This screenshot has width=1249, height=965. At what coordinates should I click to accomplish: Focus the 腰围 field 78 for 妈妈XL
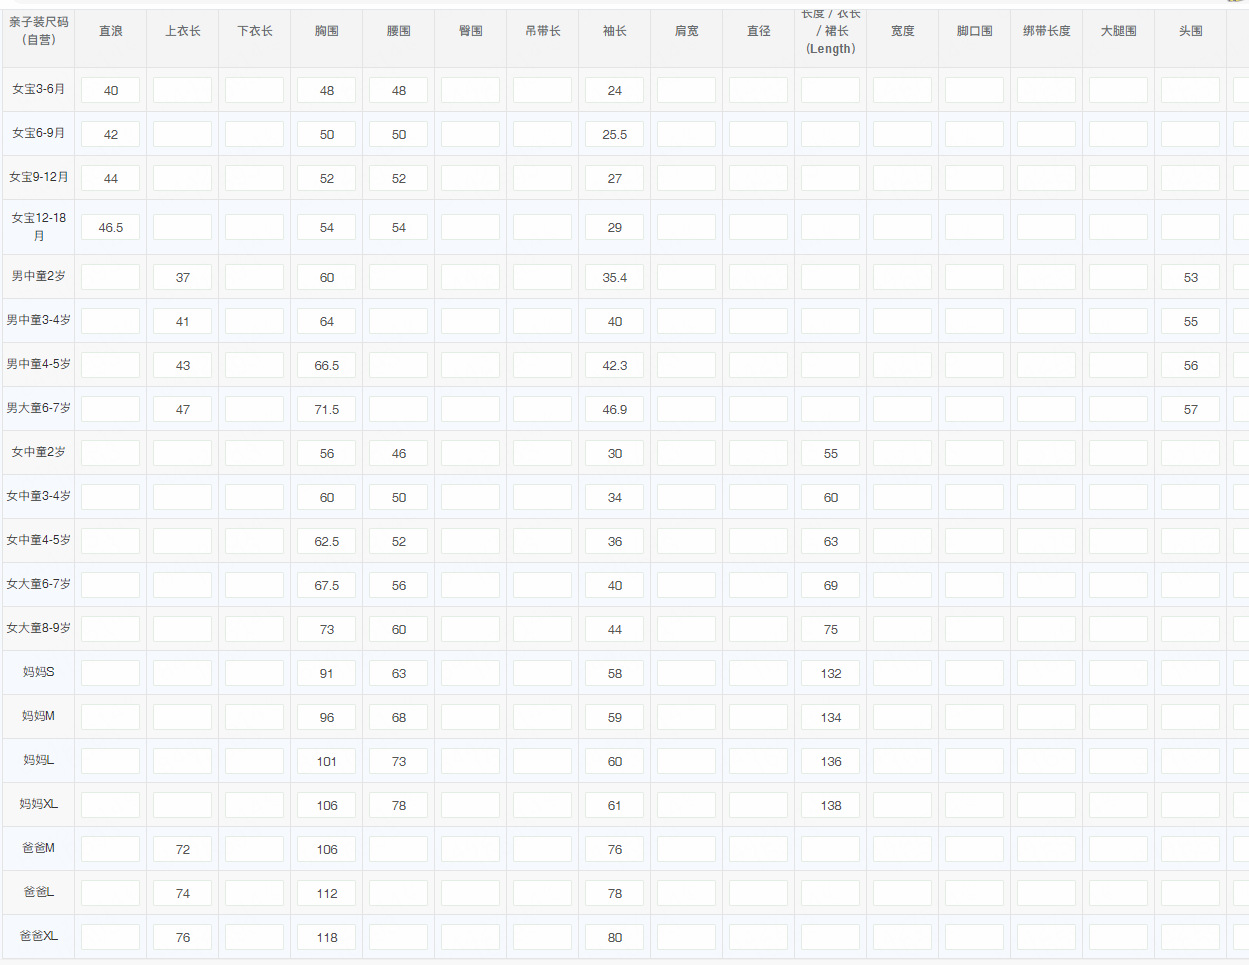399,805
